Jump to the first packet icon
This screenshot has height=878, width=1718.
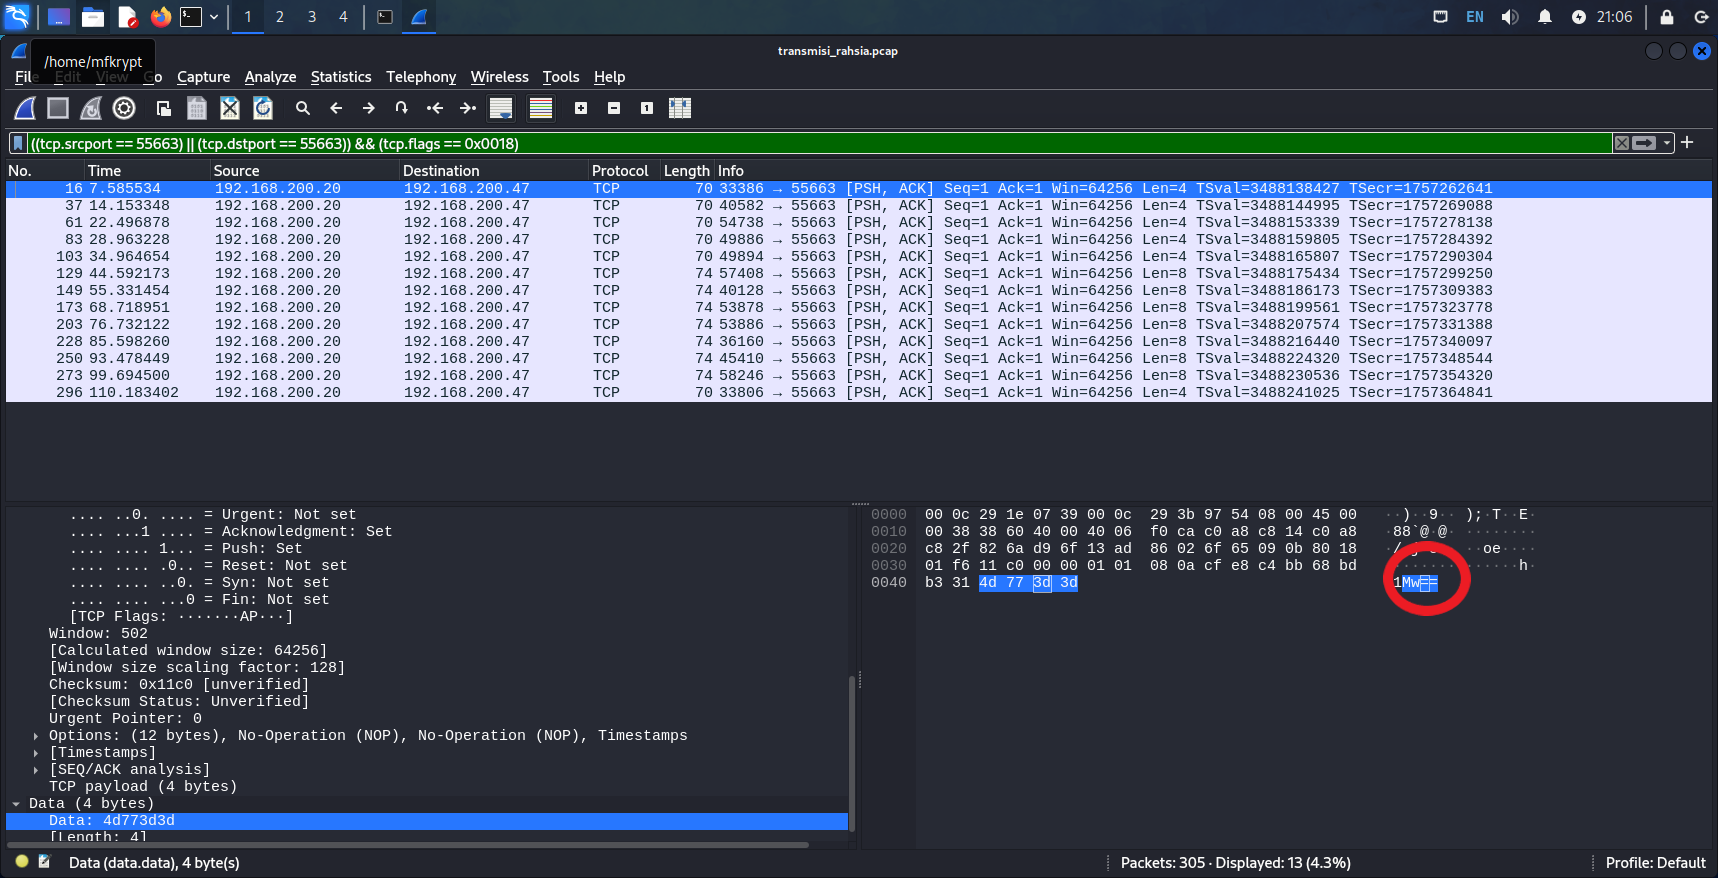(x=434, y=108)
